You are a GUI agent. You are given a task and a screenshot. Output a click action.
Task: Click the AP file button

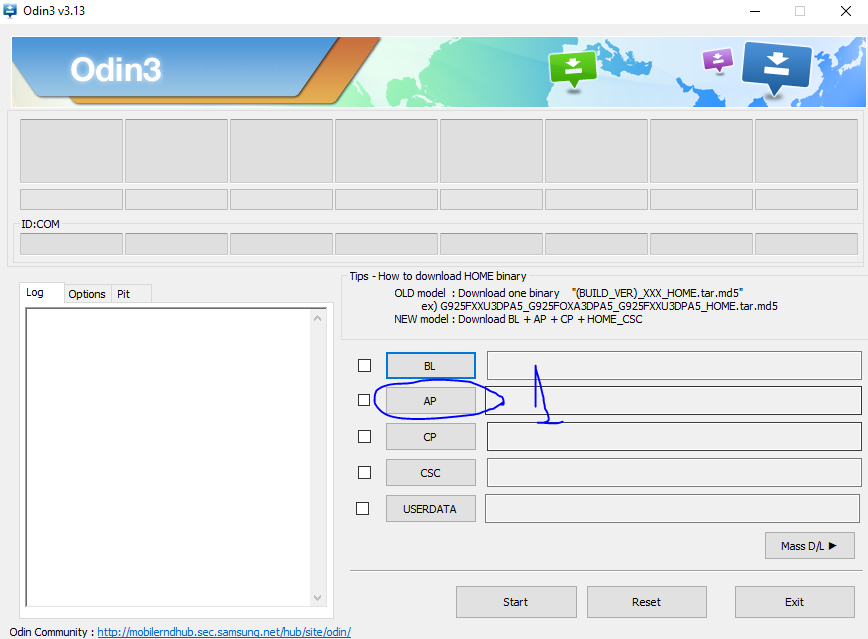point(431,401)
